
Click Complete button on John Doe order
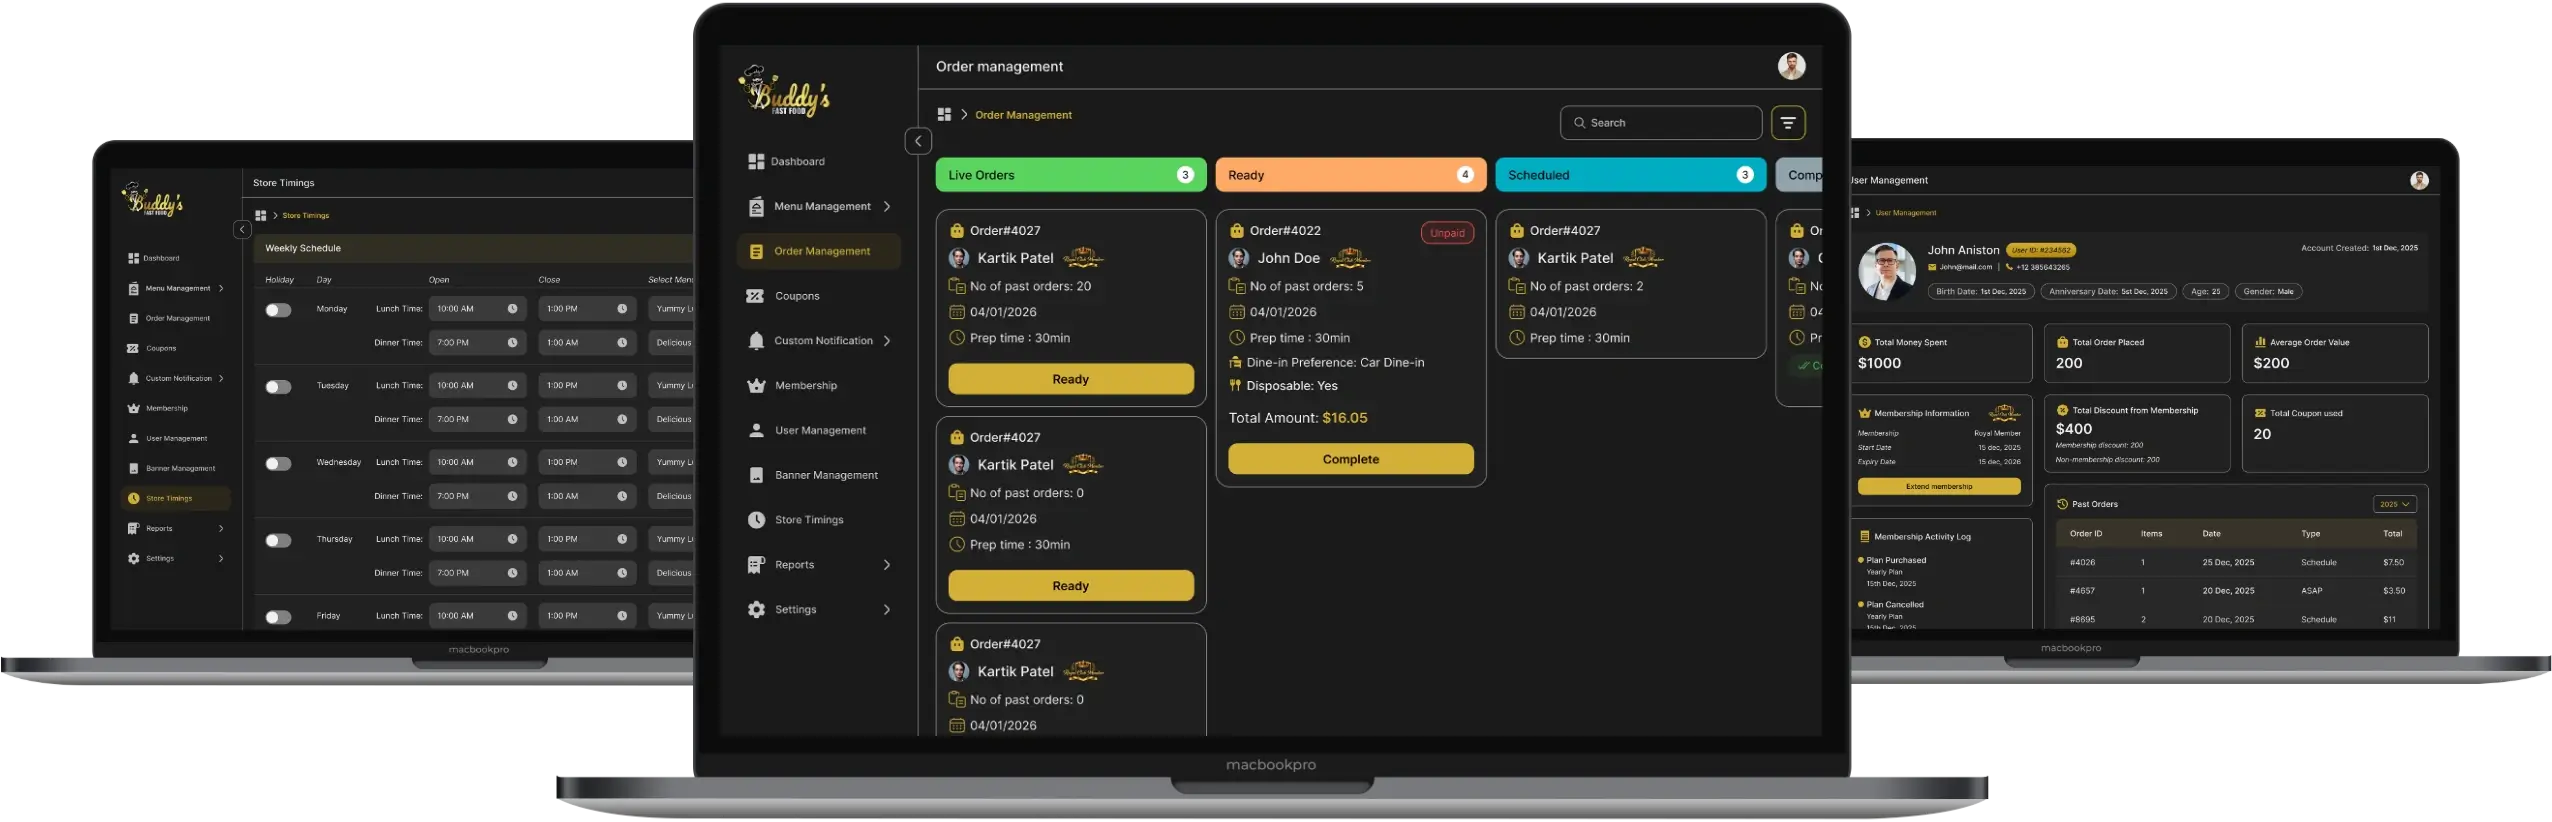1350,459
